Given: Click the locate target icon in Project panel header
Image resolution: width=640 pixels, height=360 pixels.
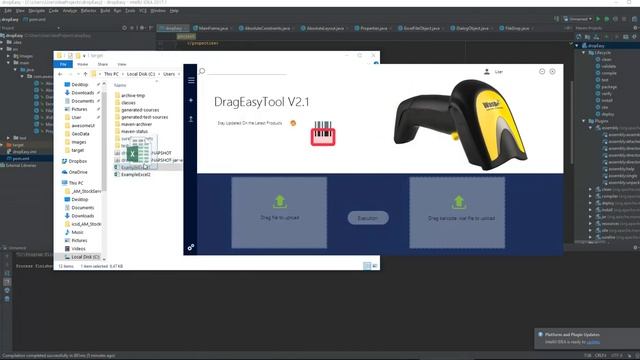Looking at the screenshot, I should (x=124, y=28).
